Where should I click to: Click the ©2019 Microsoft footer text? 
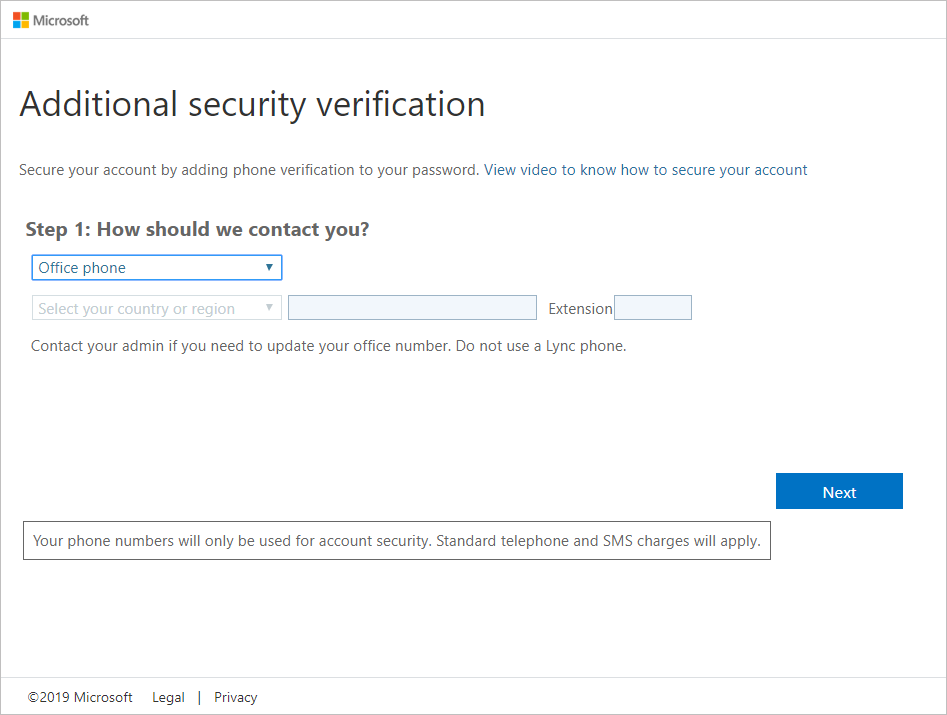80,697
